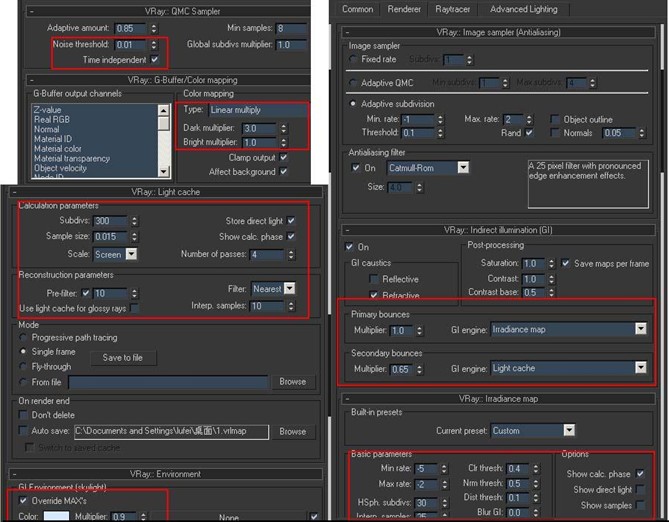Toggle Affect background checkbox

[283, 172]
